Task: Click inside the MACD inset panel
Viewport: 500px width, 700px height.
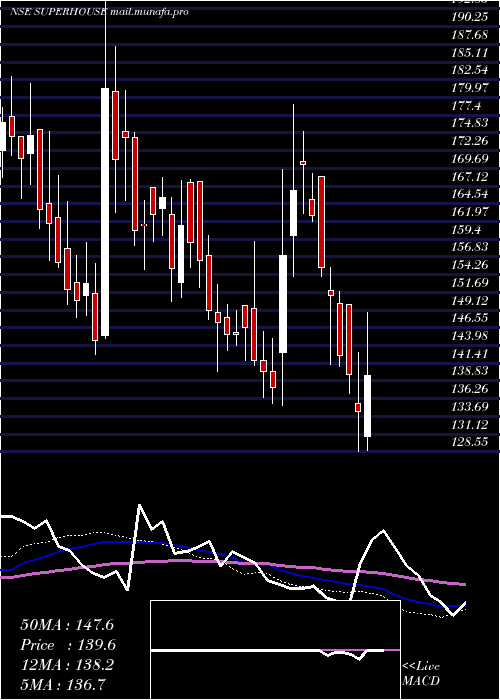Action: tap(275, 650)
